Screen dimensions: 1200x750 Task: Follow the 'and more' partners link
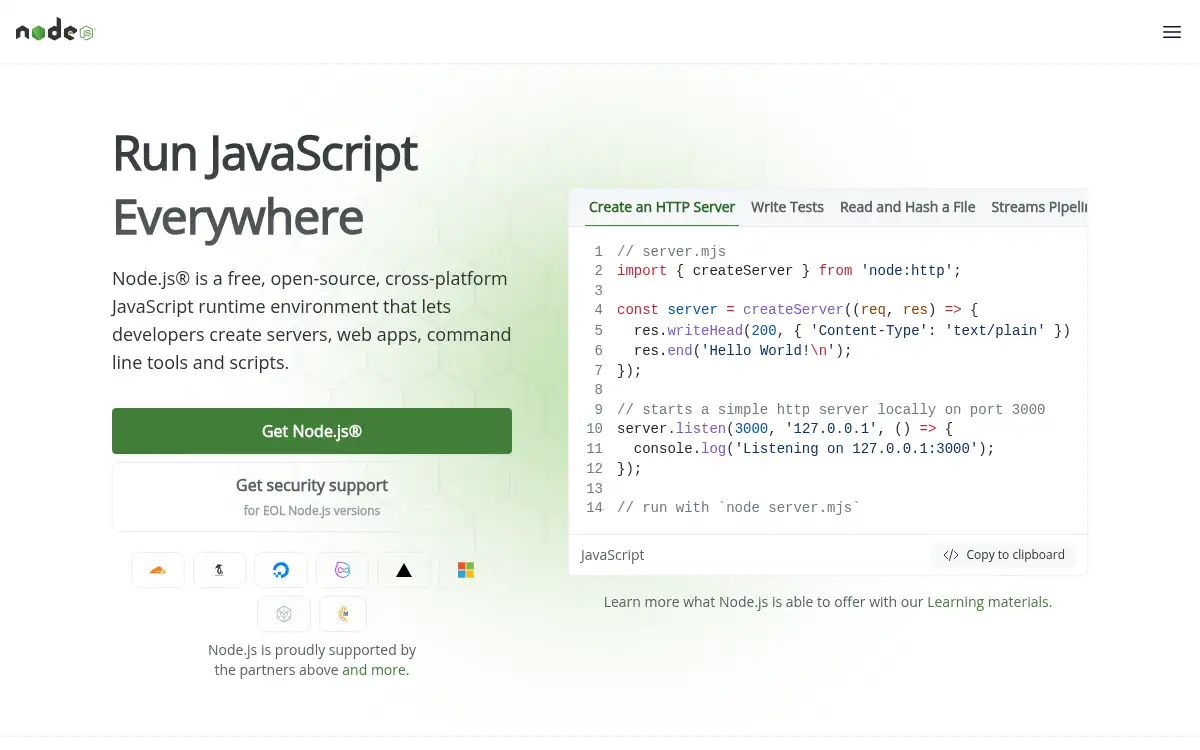coord(375,670)
